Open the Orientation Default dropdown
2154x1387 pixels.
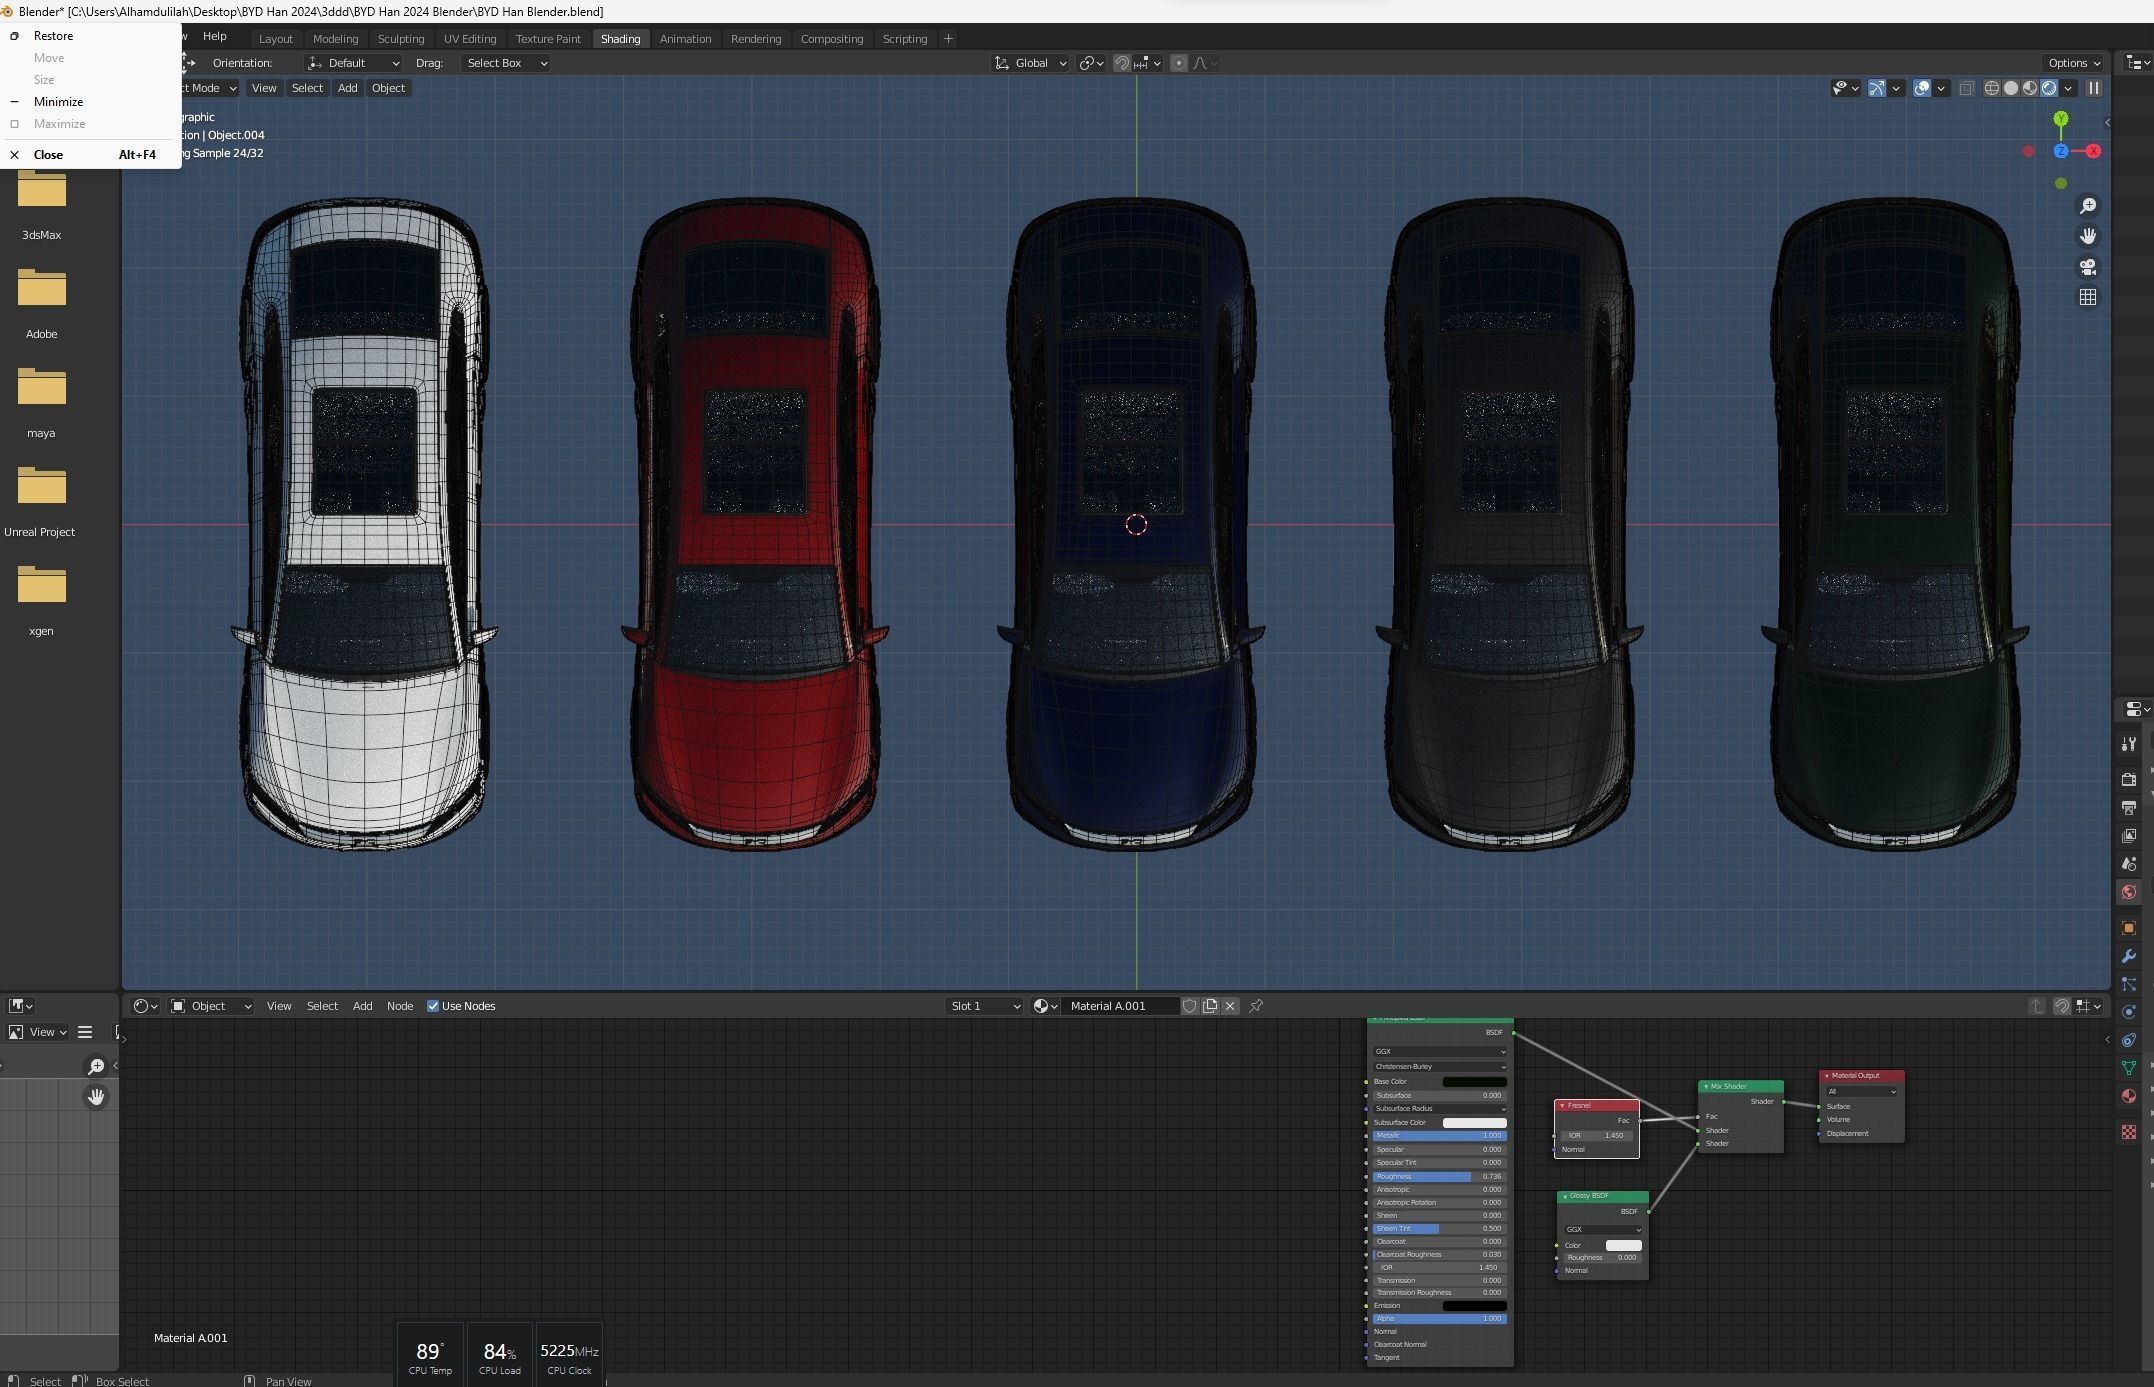[x=354, y=63]
